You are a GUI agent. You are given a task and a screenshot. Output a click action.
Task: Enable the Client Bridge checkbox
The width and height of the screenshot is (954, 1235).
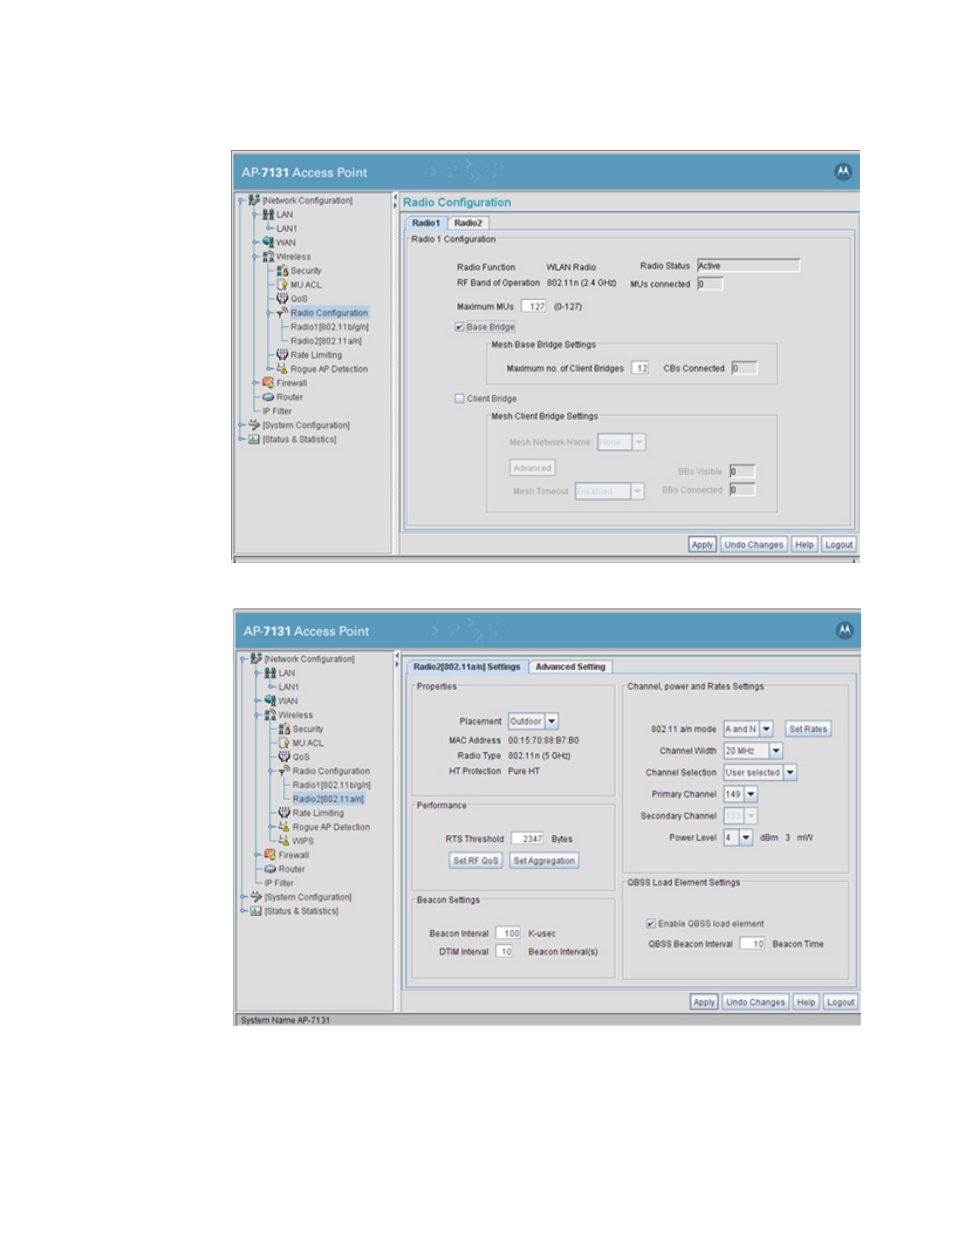pos(459,398)
